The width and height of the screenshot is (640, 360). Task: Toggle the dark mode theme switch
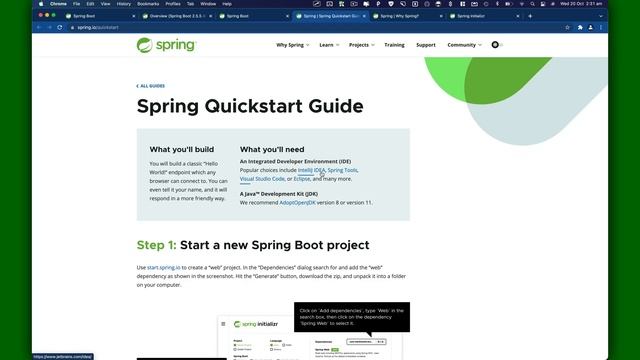click(x=497, y=45)
